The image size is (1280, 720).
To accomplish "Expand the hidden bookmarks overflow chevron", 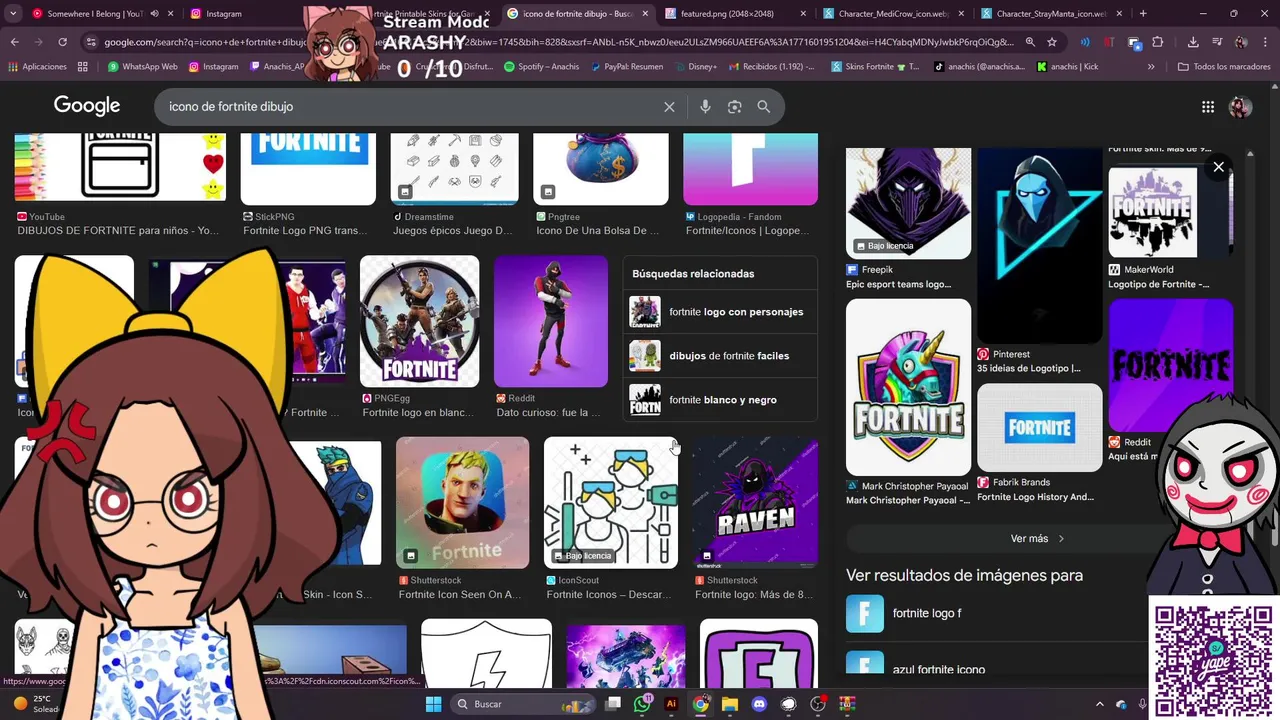I will pos(1151,66).
